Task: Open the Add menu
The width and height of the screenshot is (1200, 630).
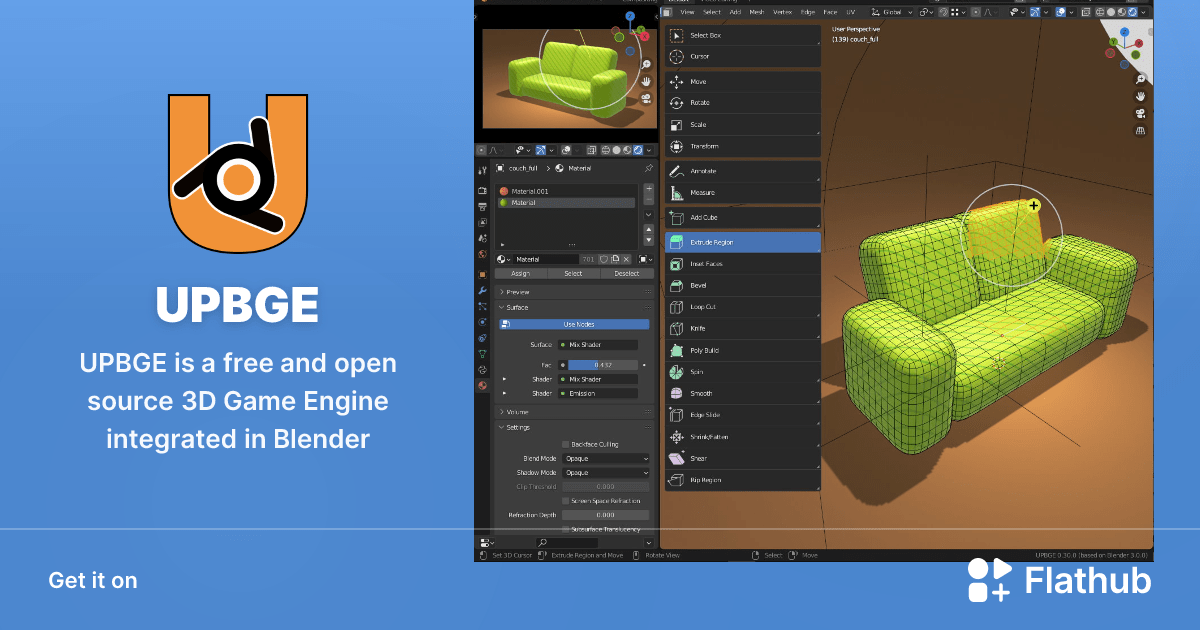Action: 735,12
